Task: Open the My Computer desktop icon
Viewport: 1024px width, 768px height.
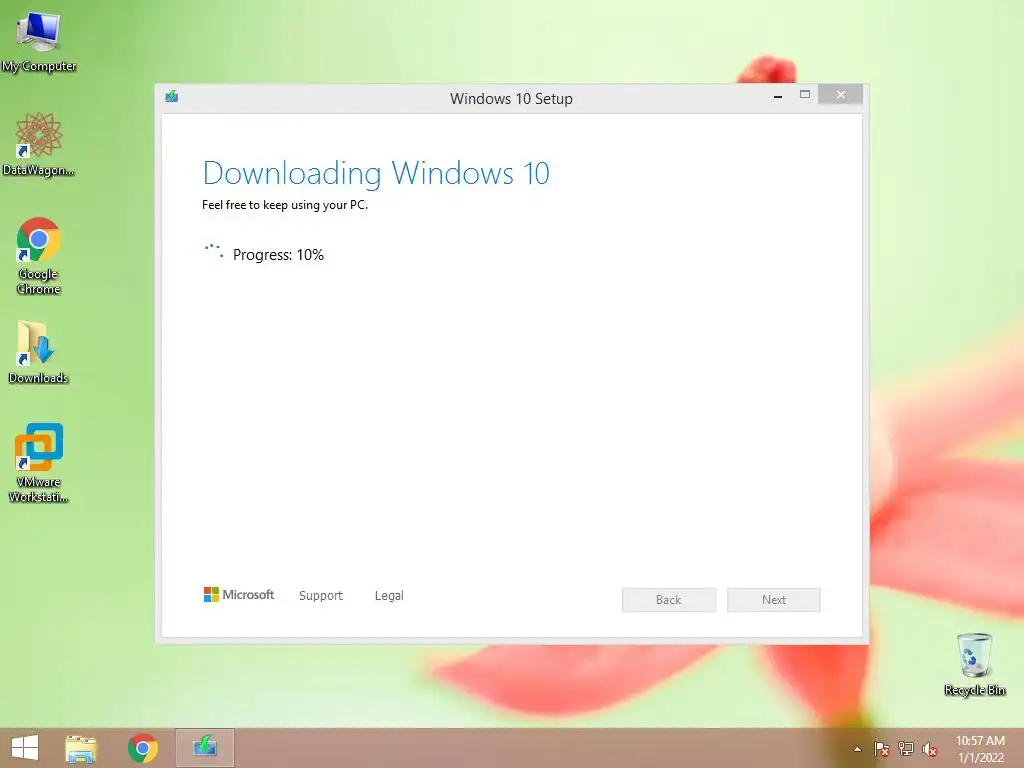Action: (39, 40)
